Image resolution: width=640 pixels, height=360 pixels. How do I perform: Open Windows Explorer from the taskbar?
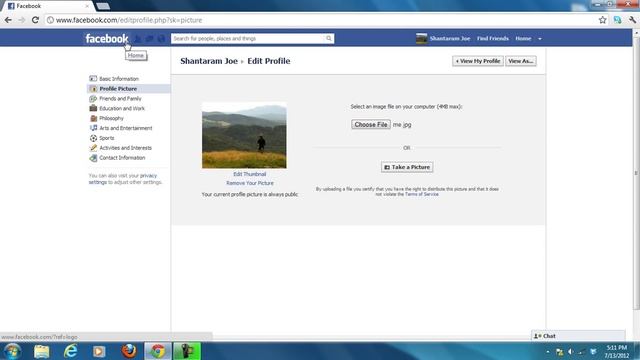tap(42, 351)
